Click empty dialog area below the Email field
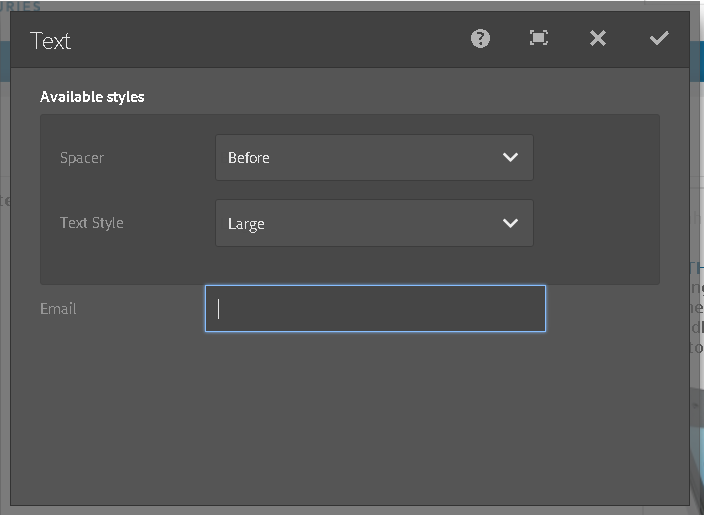The height and width of the screenshot is (515, 704). [x=360, y=420]
